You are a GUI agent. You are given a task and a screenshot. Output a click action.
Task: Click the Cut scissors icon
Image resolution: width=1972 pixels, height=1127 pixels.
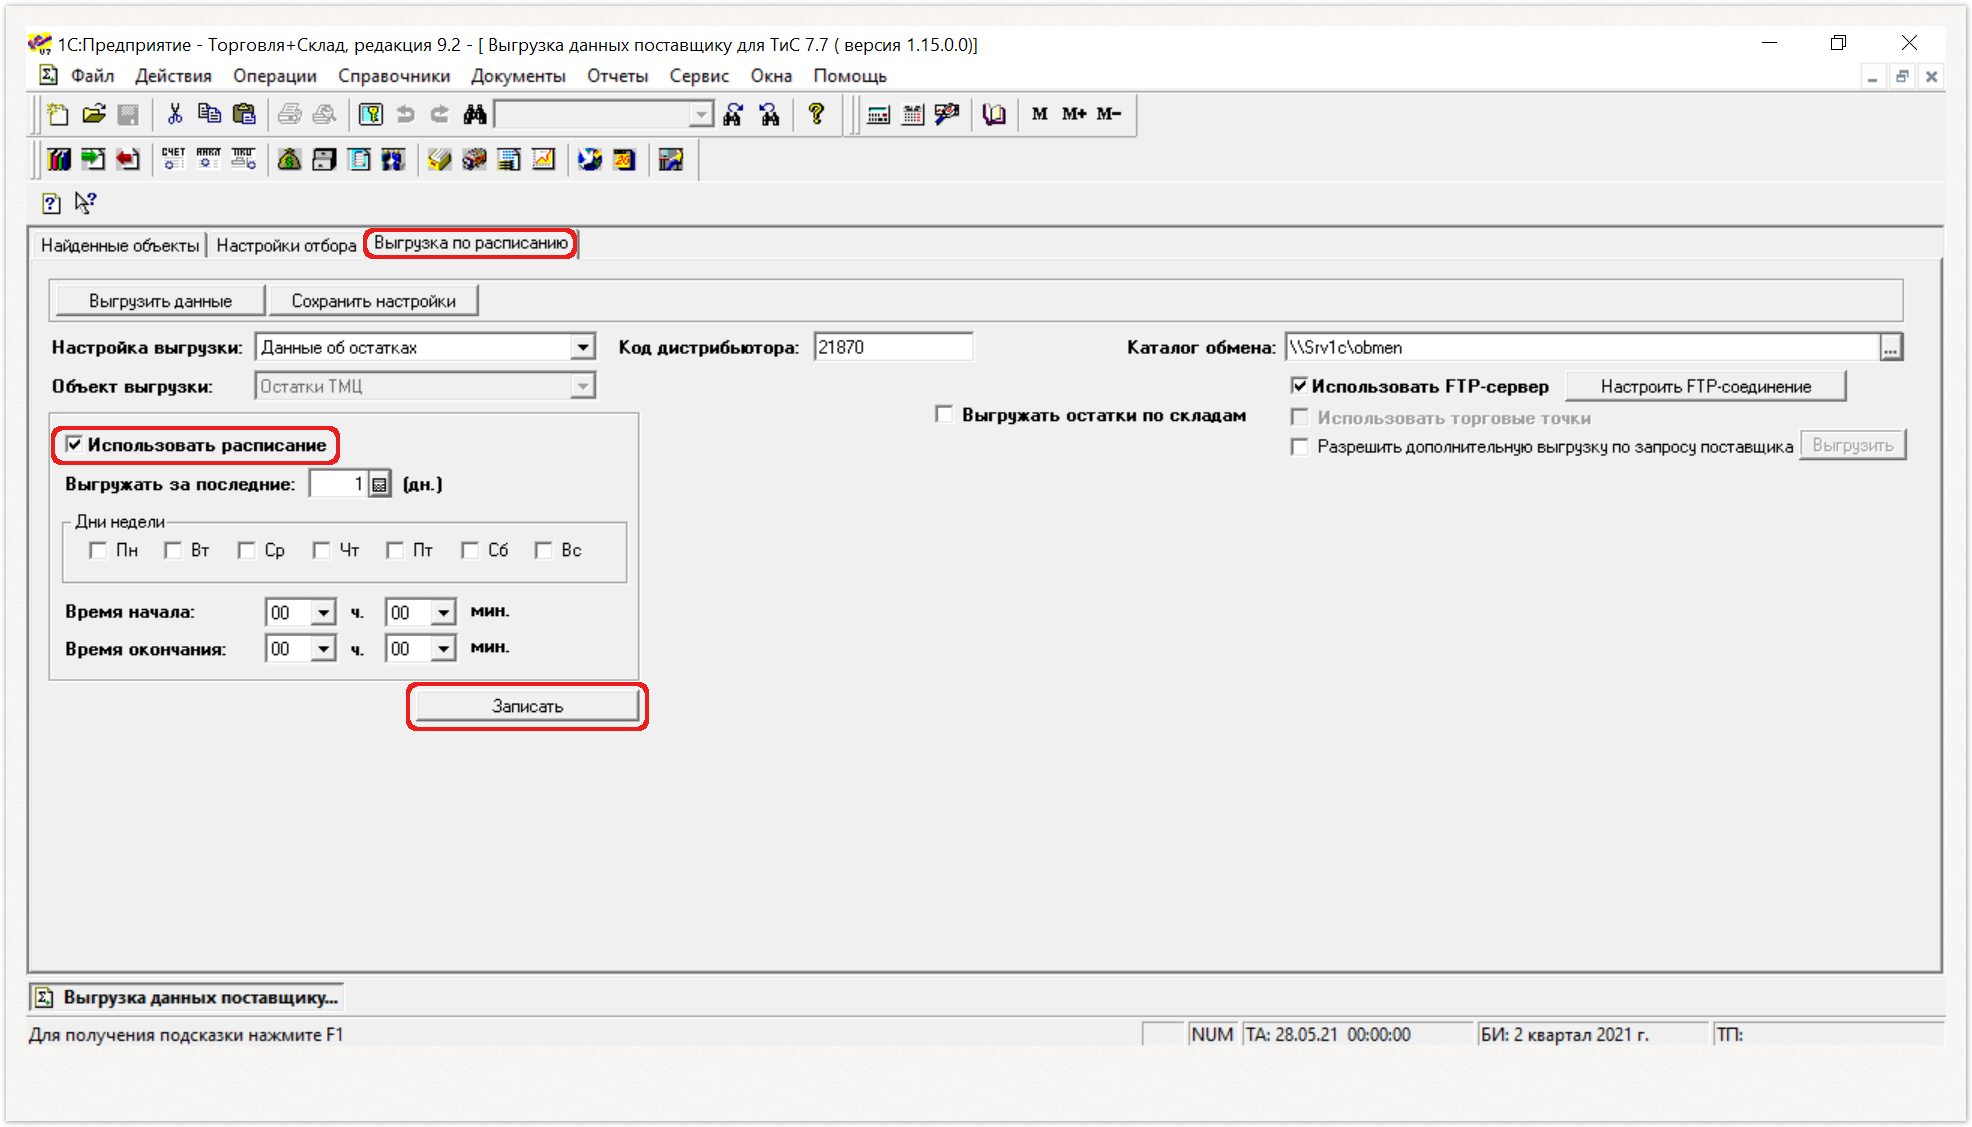point(175,114)
